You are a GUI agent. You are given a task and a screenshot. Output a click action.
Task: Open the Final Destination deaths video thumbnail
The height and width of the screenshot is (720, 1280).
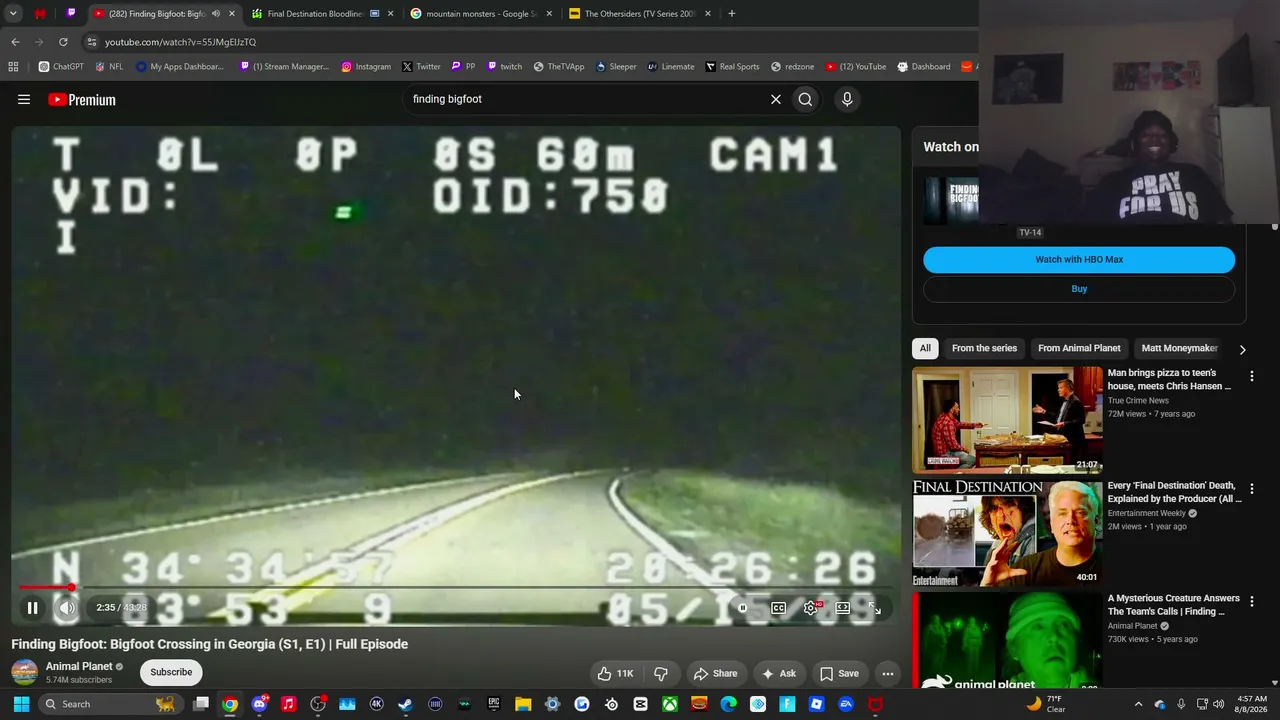[1007, 532]
